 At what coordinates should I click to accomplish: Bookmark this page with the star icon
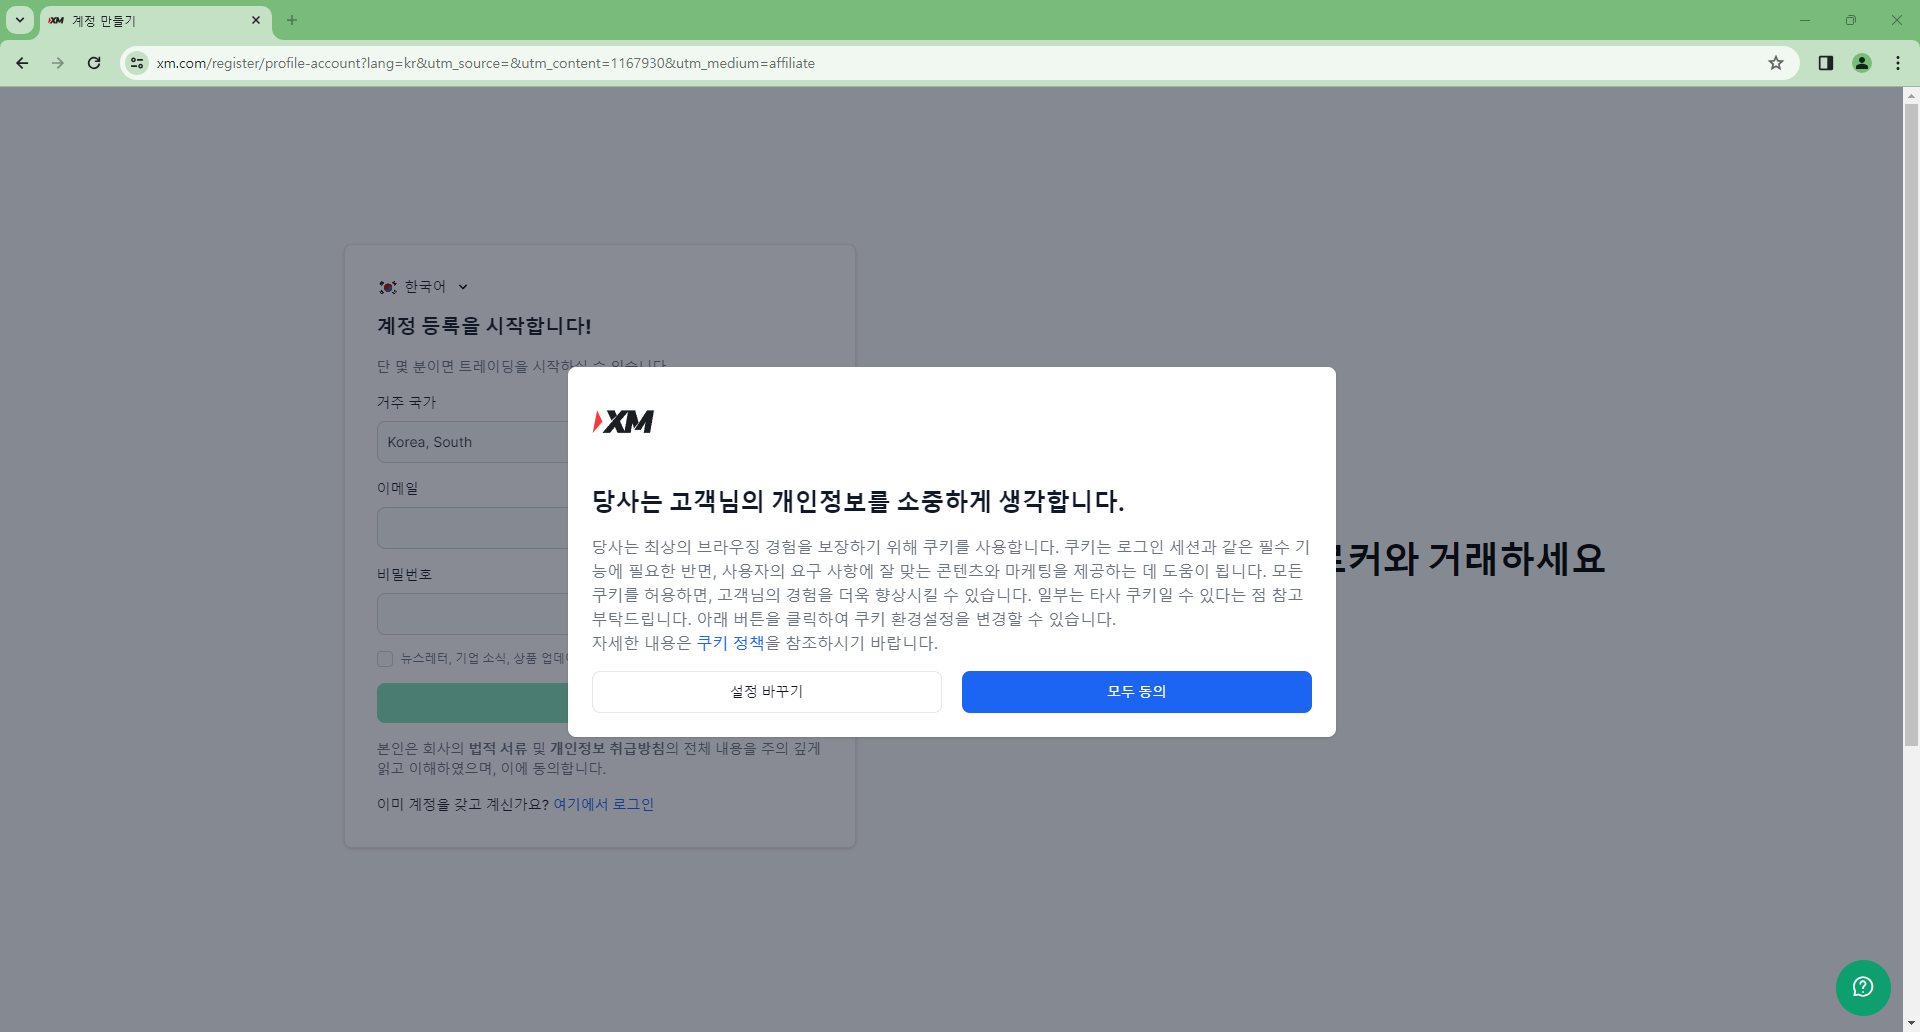pyautogui.click(x=1777, y=62)
